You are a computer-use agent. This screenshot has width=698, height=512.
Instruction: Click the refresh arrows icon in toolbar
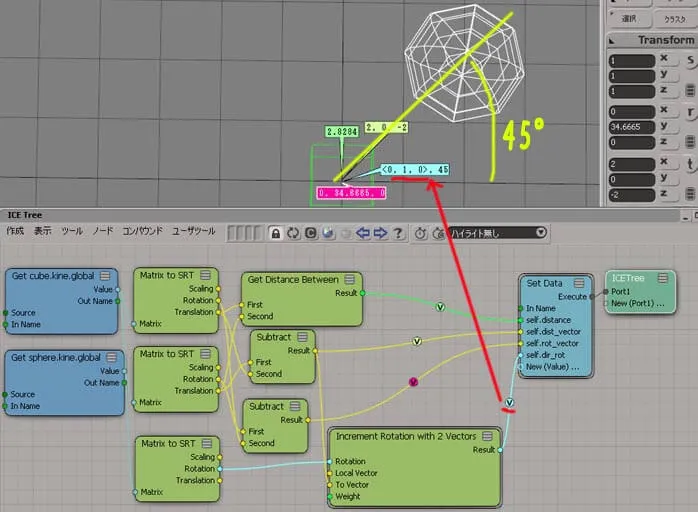pos(293,233)
